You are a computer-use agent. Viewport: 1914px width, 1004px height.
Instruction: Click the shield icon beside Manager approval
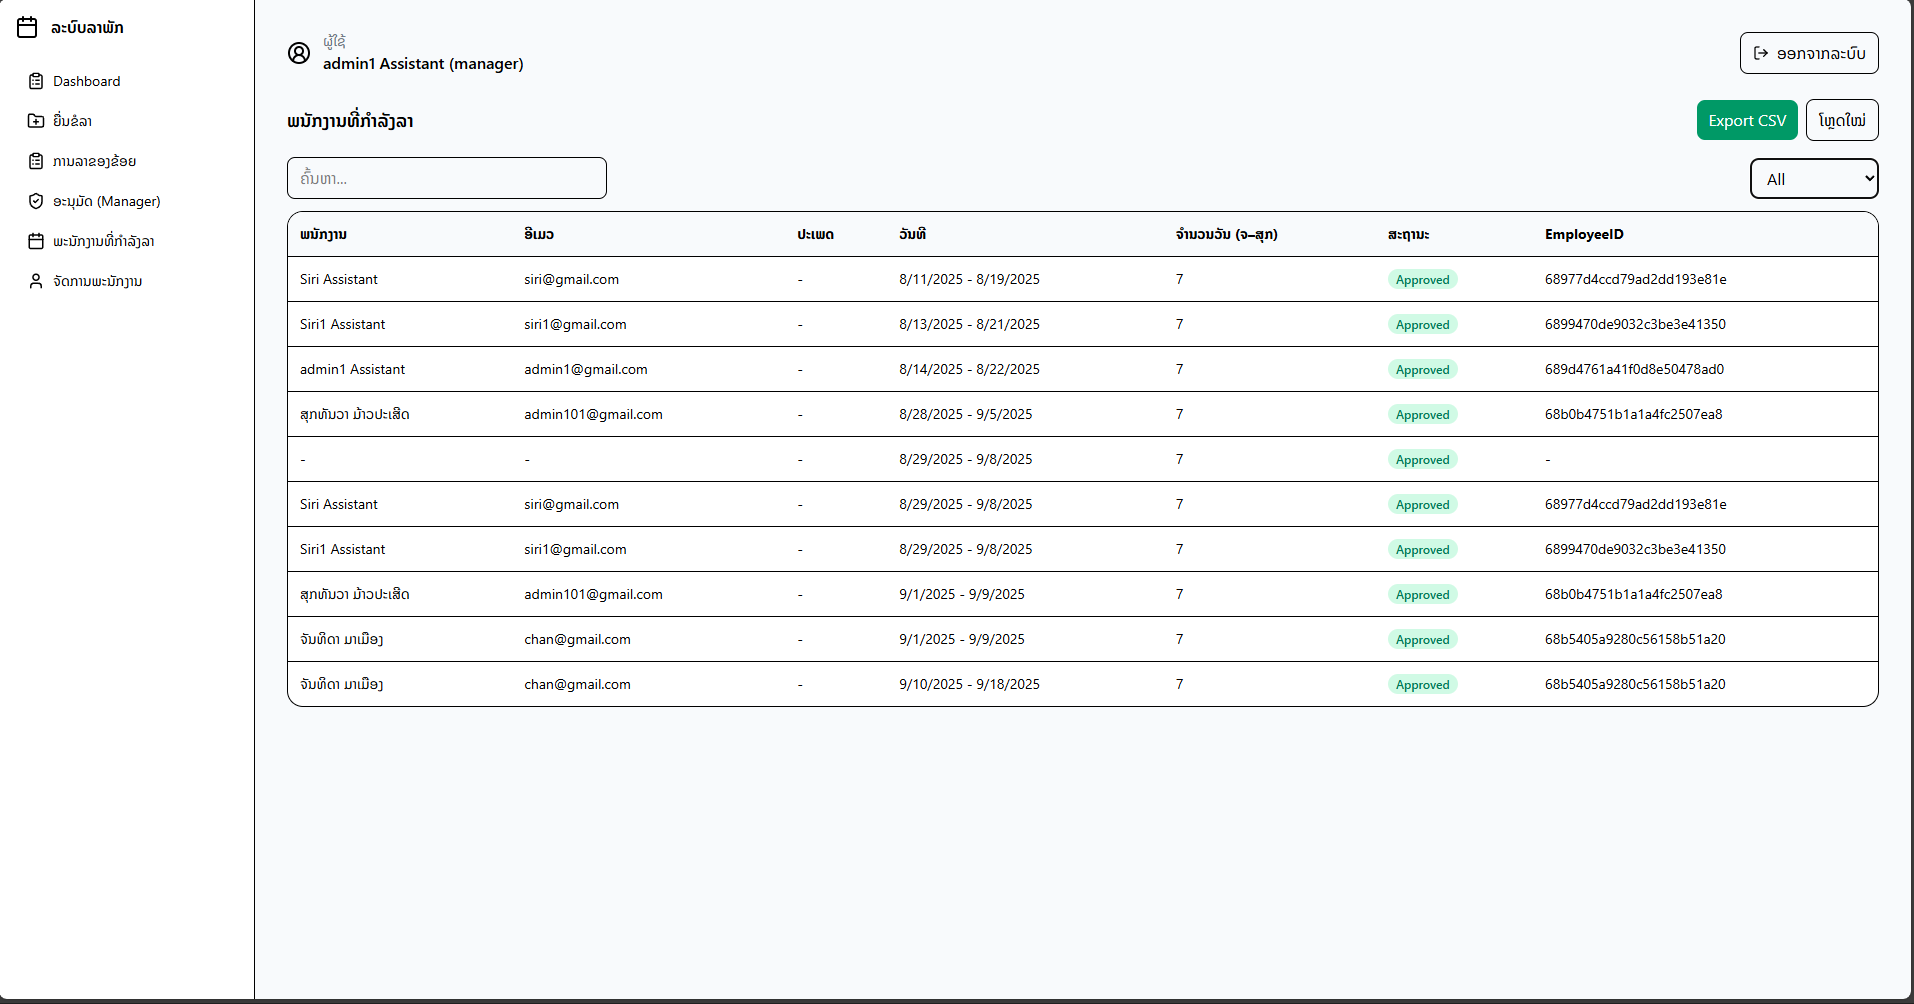tap(36, 201)
